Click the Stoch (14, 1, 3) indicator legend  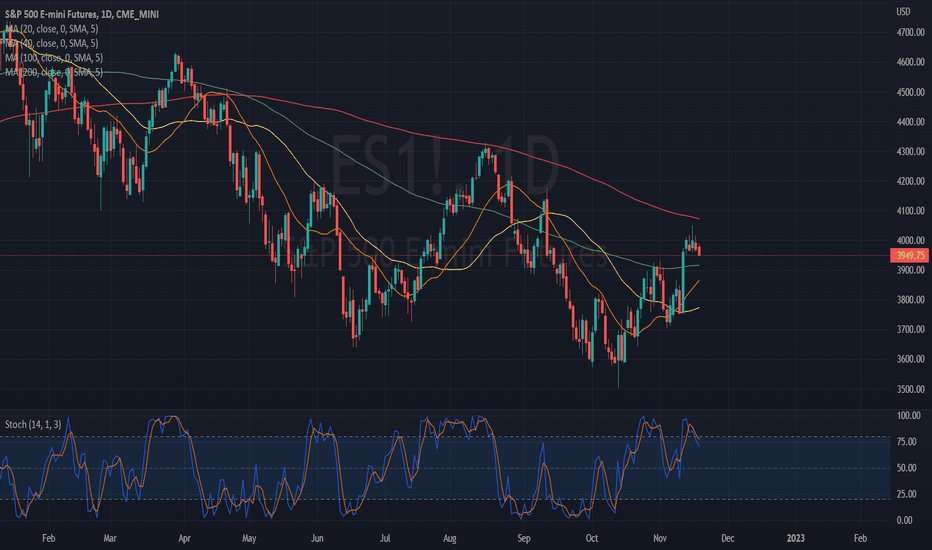[x=33, y=425]
